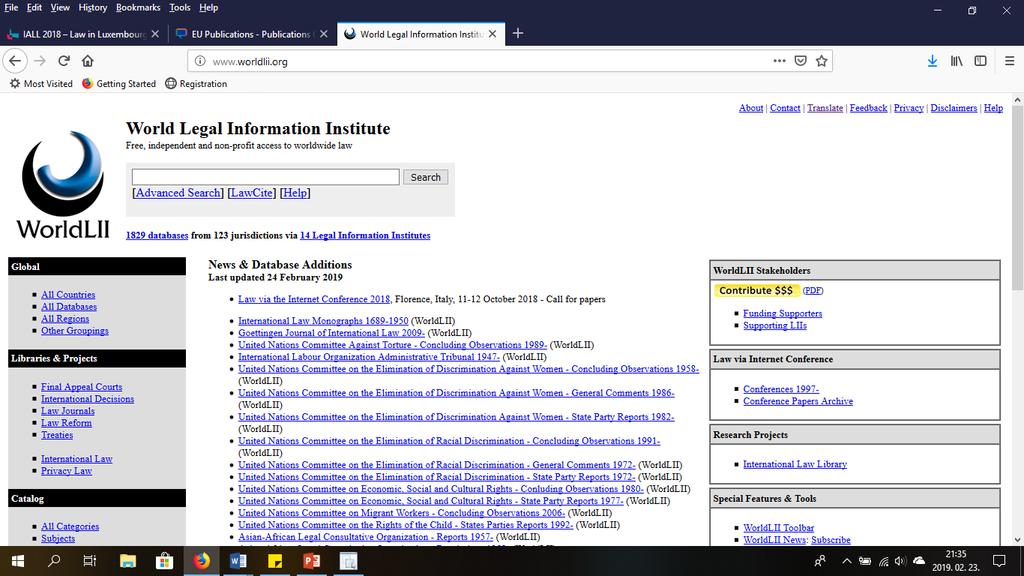Open the Edit menu
The width and height of the screenshot is (1024, 576).
click(x=34, y=7)
